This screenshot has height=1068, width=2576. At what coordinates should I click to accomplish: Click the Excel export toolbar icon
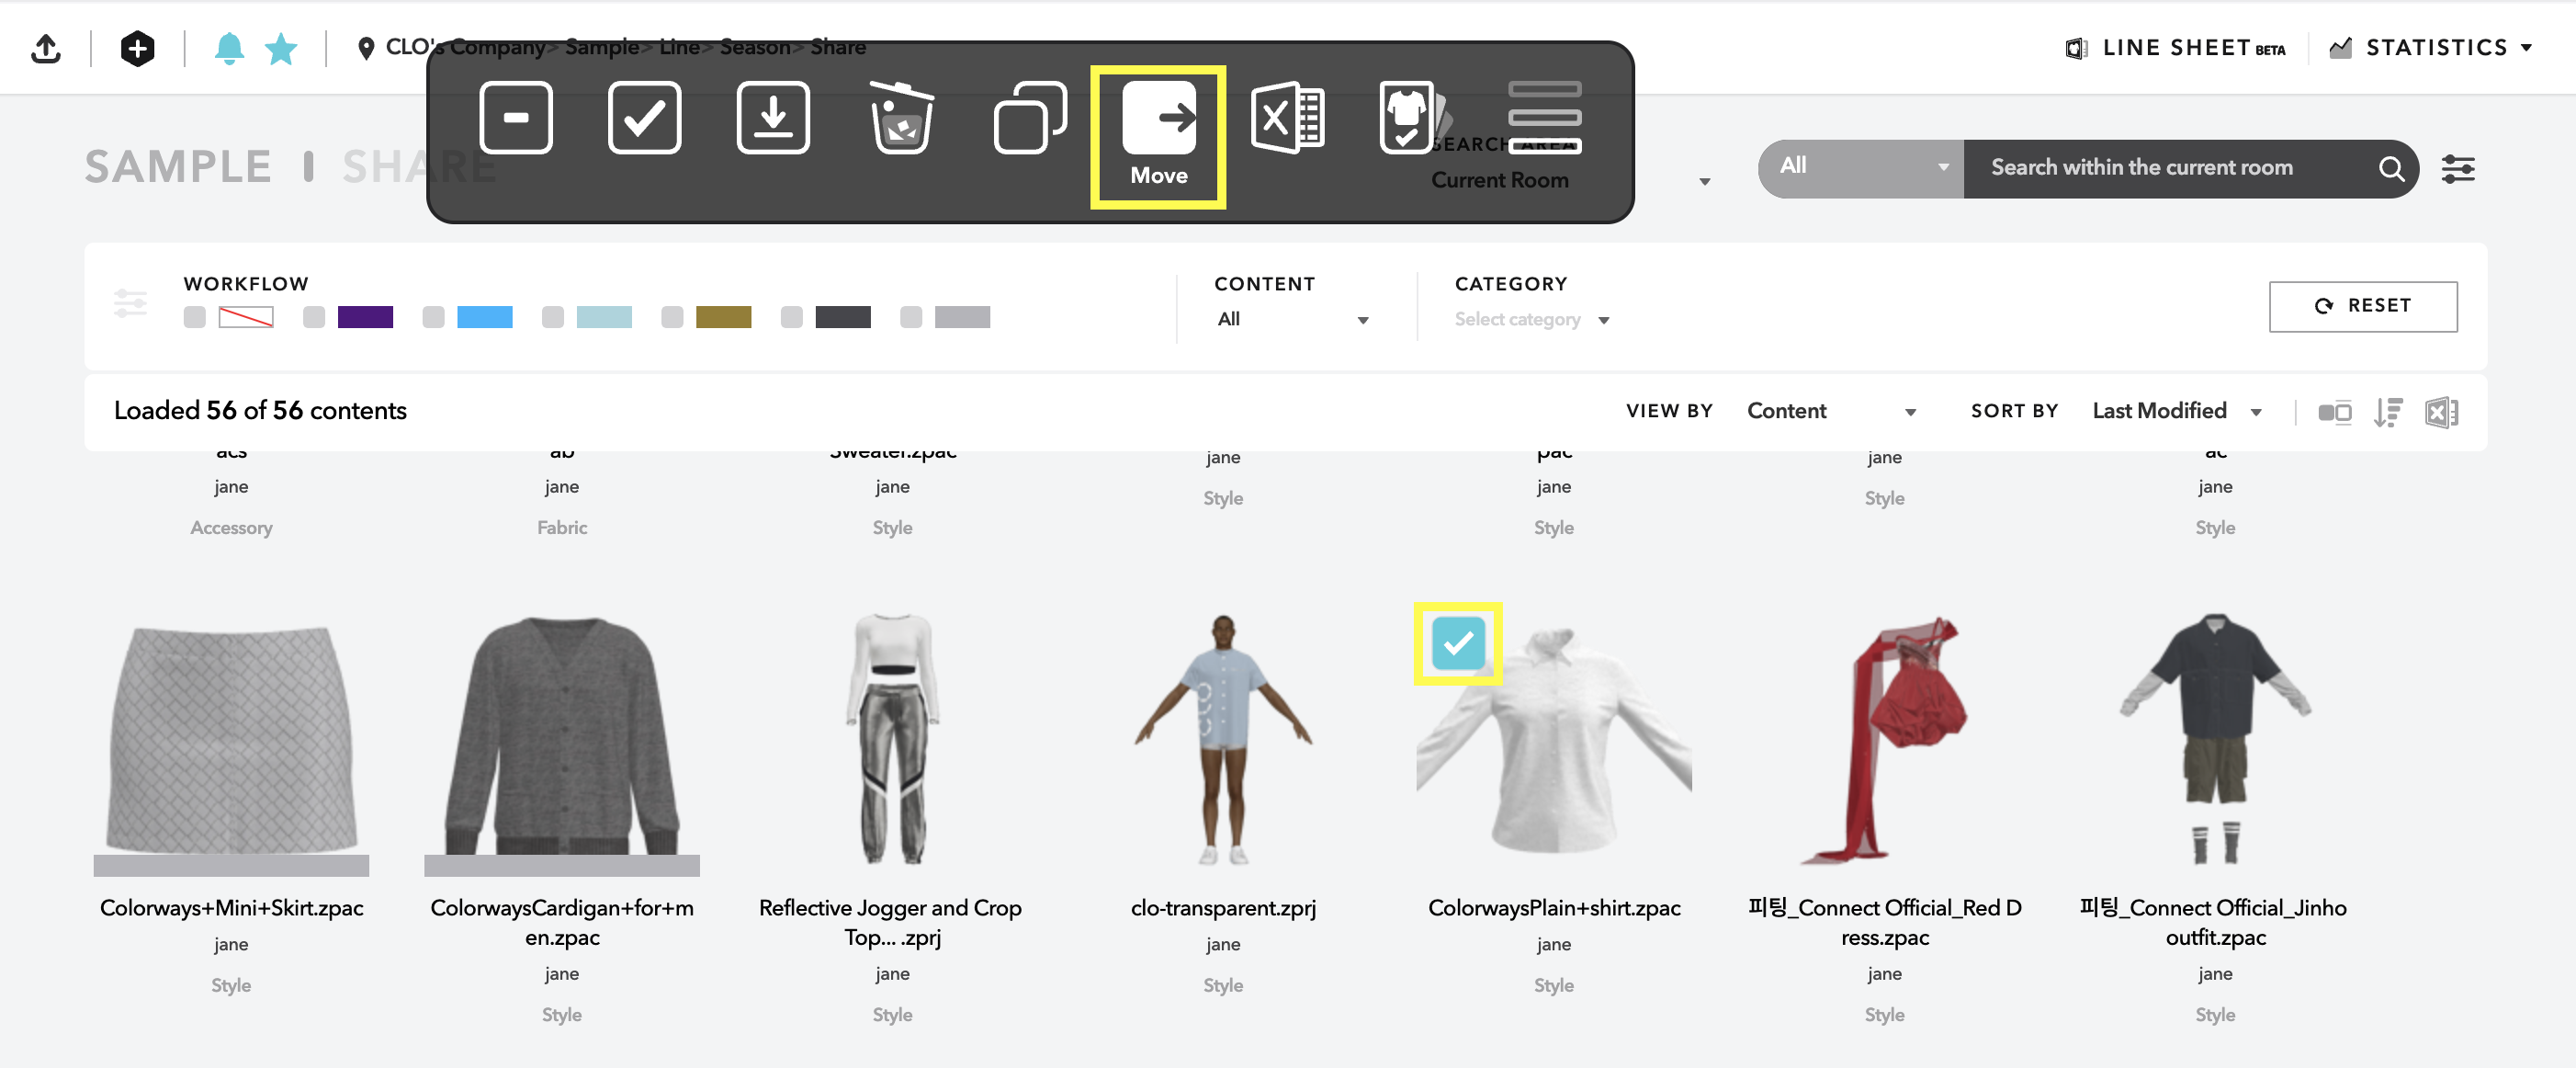click(x=1287, y=118)
